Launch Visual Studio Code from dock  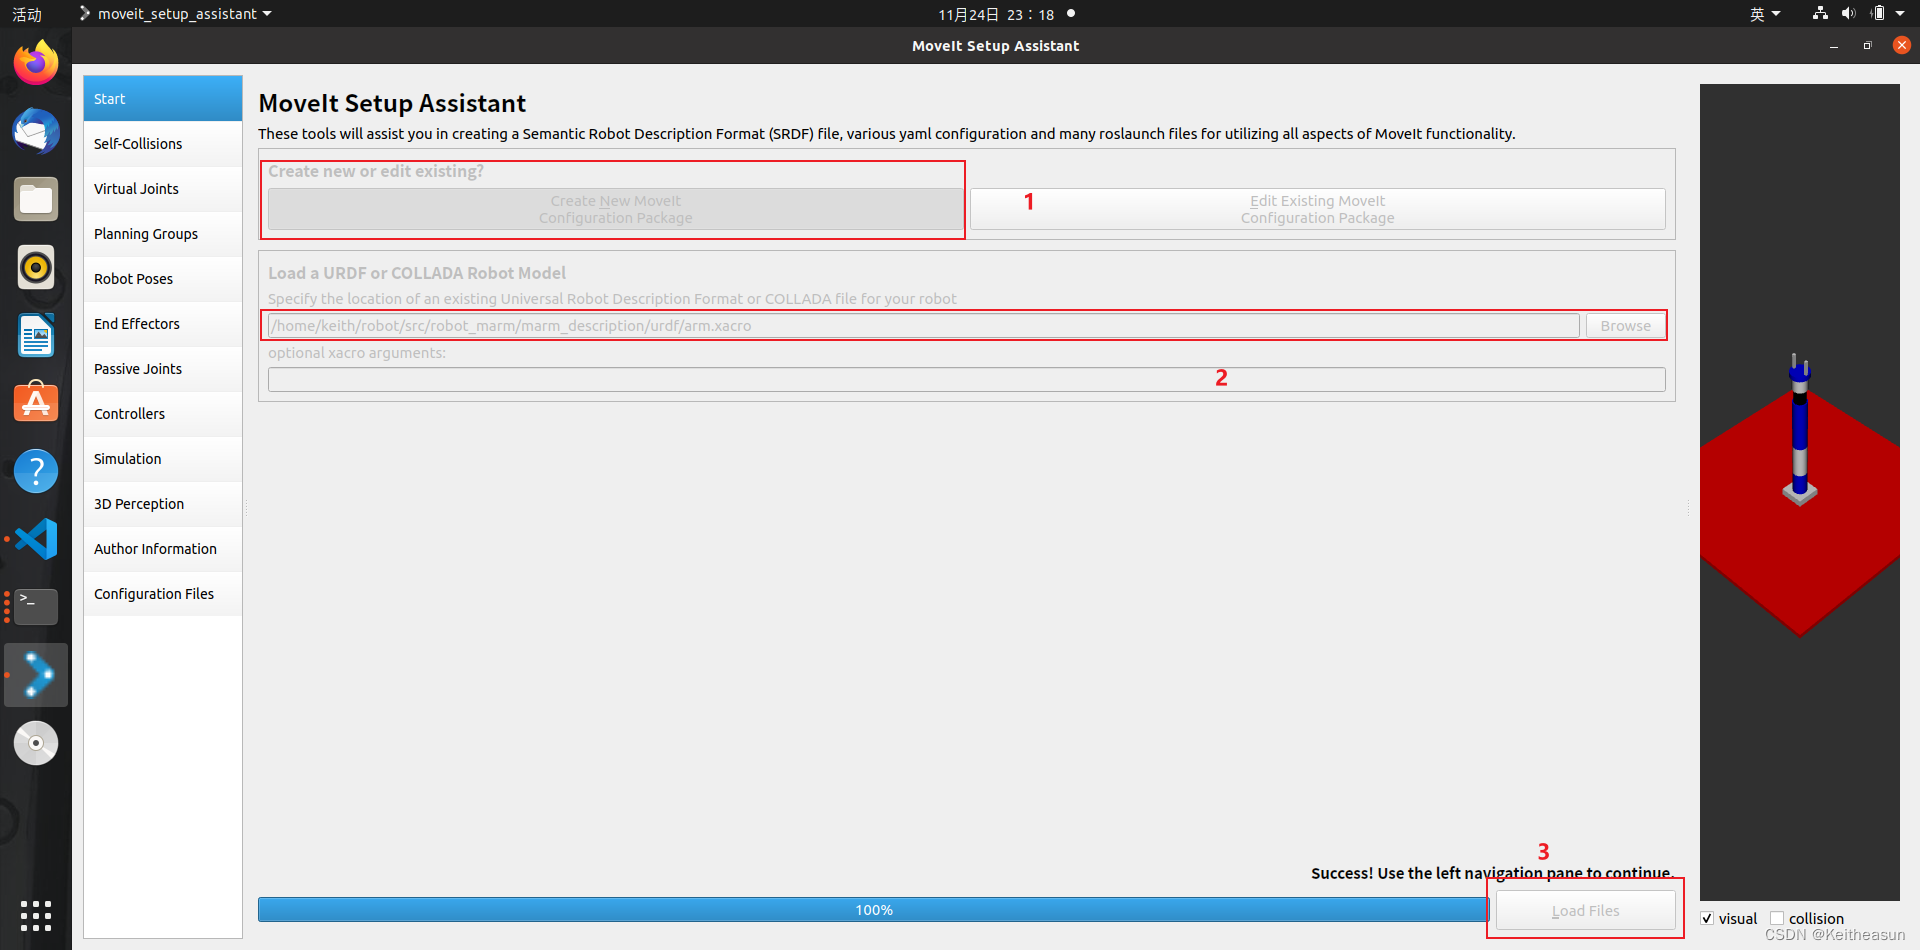[36, 539]
